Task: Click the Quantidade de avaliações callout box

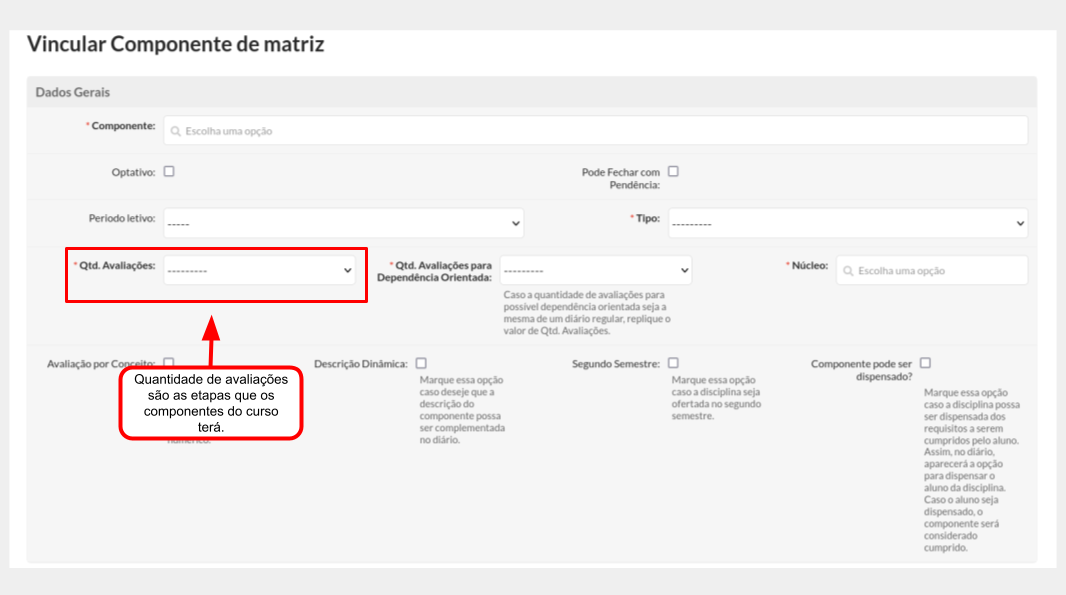Action: point(211,403)
